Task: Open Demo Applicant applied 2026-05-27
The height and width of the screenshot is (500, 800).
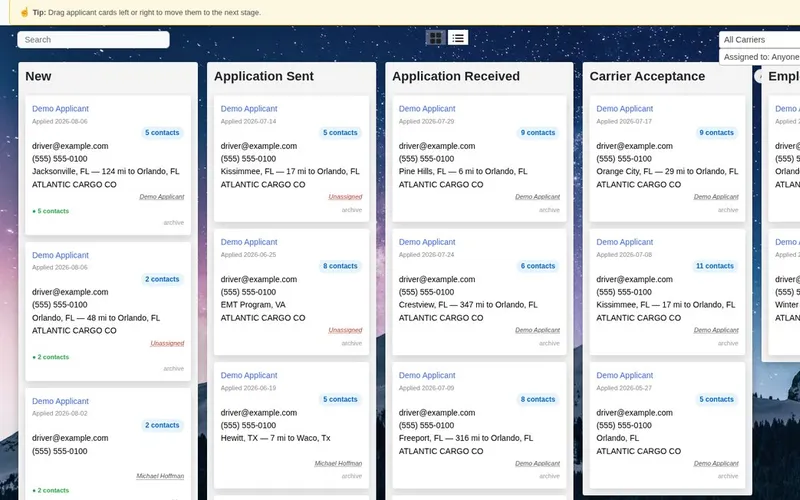Action: (624, 375)
